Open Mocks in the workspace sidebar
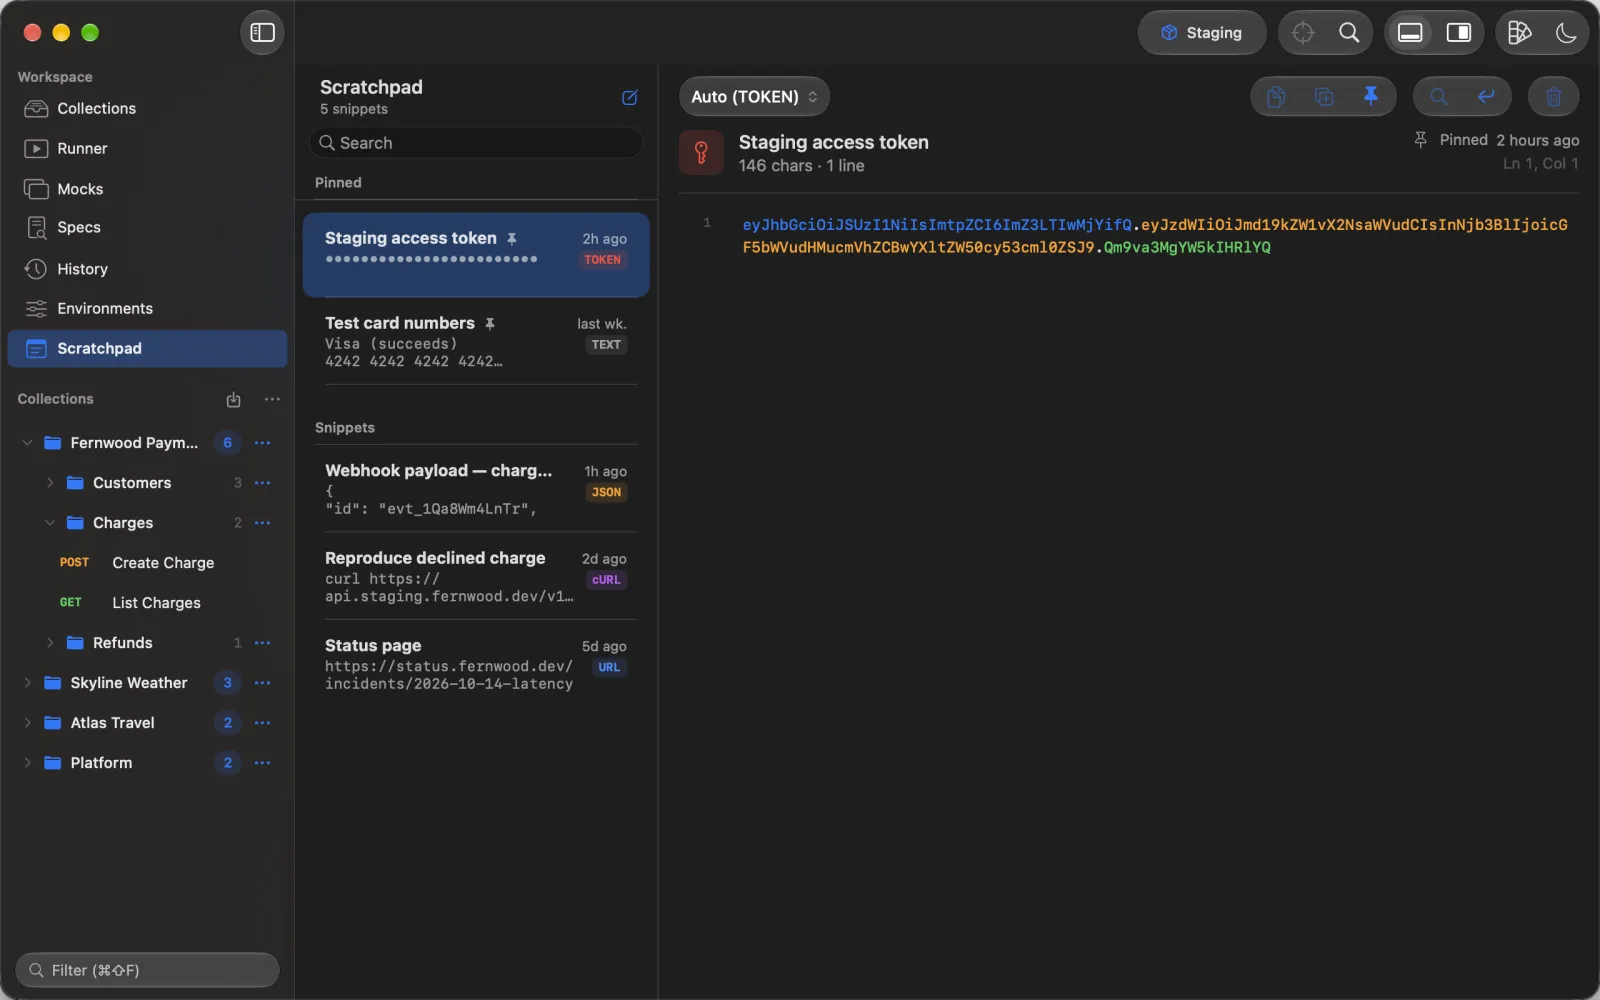 pos(147,189)
